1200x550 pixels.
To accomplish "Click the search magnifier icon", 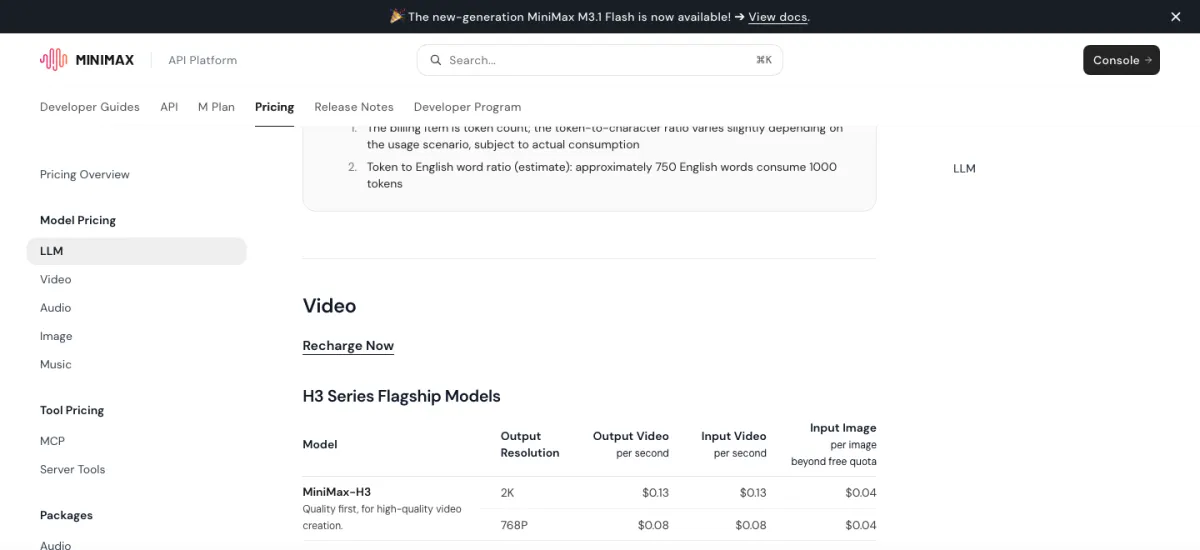I will (x=435, y=60).
